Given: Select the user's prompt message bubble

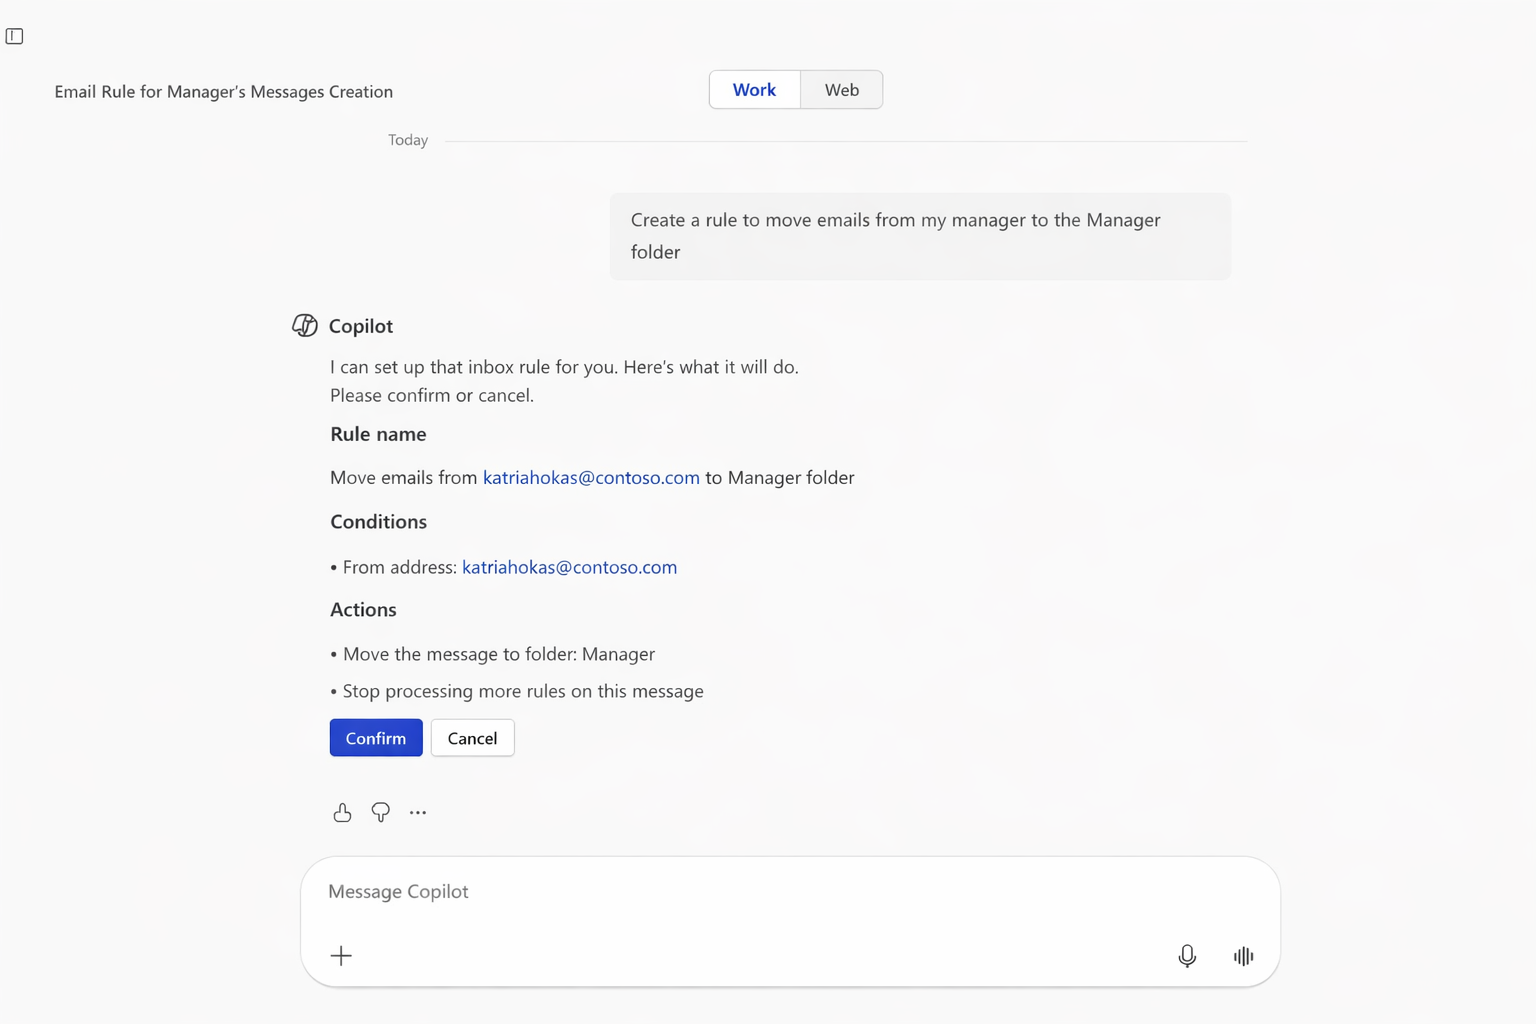Looking at the screenshot, I should (x=920, y=236).
